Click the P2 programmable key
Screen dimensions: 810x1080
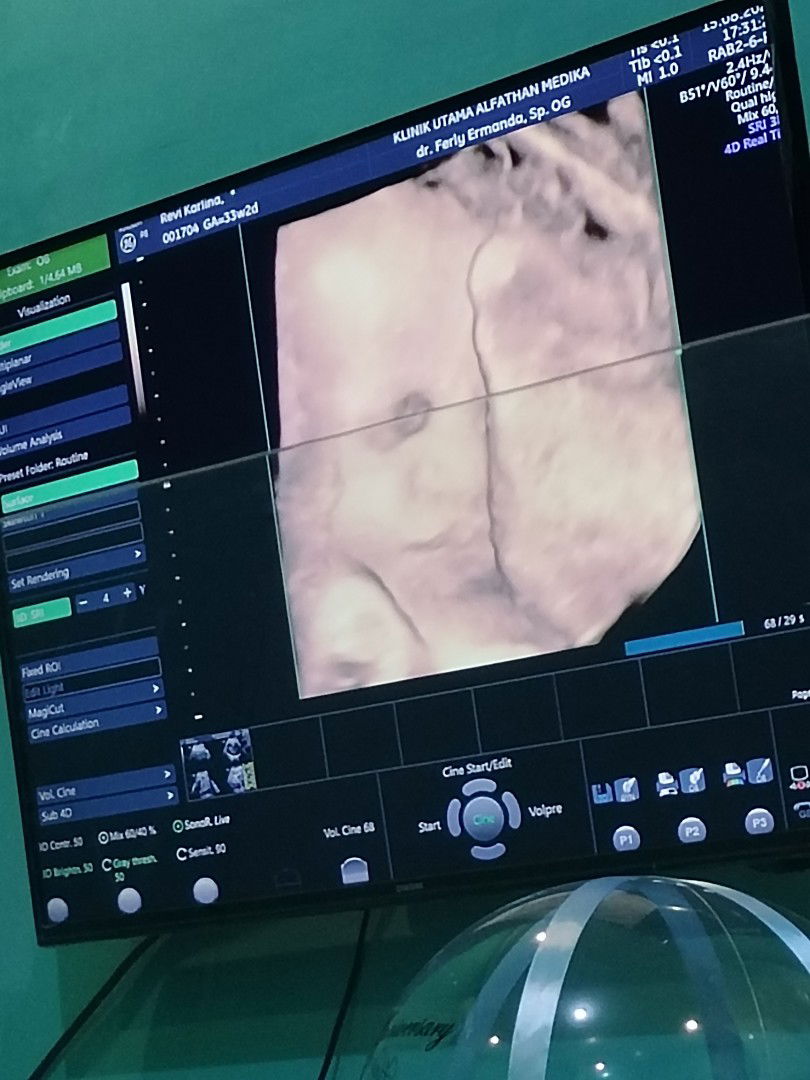691,830
